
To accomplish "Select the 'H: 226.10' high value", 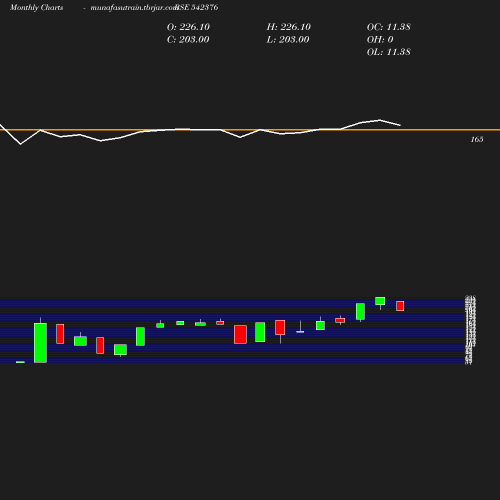I will click(289, 27).
